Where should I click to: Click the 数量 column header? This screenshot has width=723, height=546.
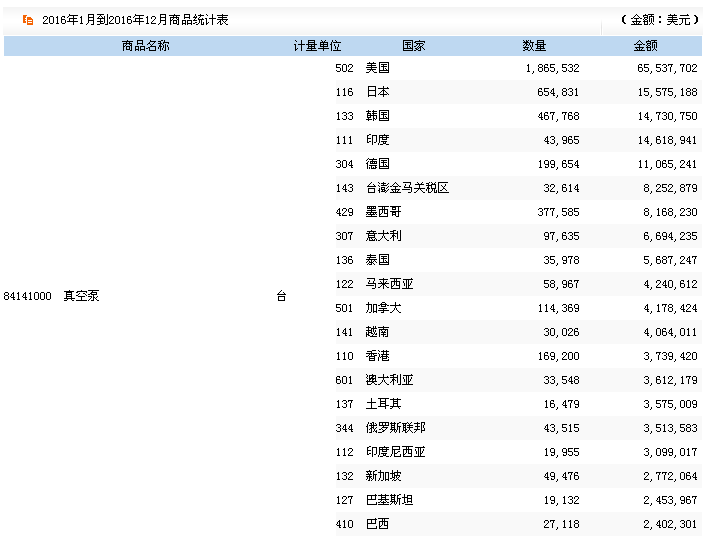534,46
